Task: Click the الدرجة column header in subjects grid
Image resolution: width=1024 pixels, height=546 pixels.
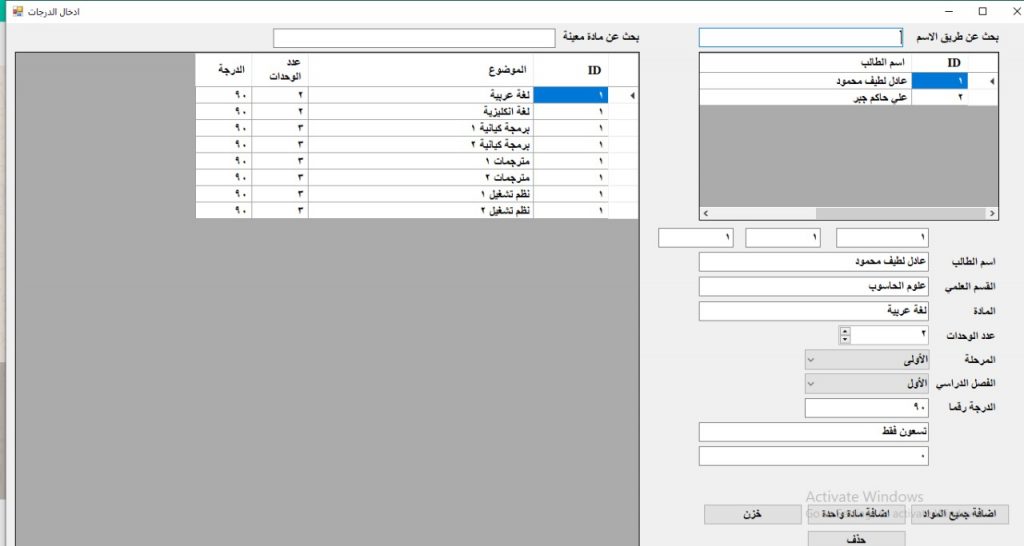Action: tap(225, 70)
